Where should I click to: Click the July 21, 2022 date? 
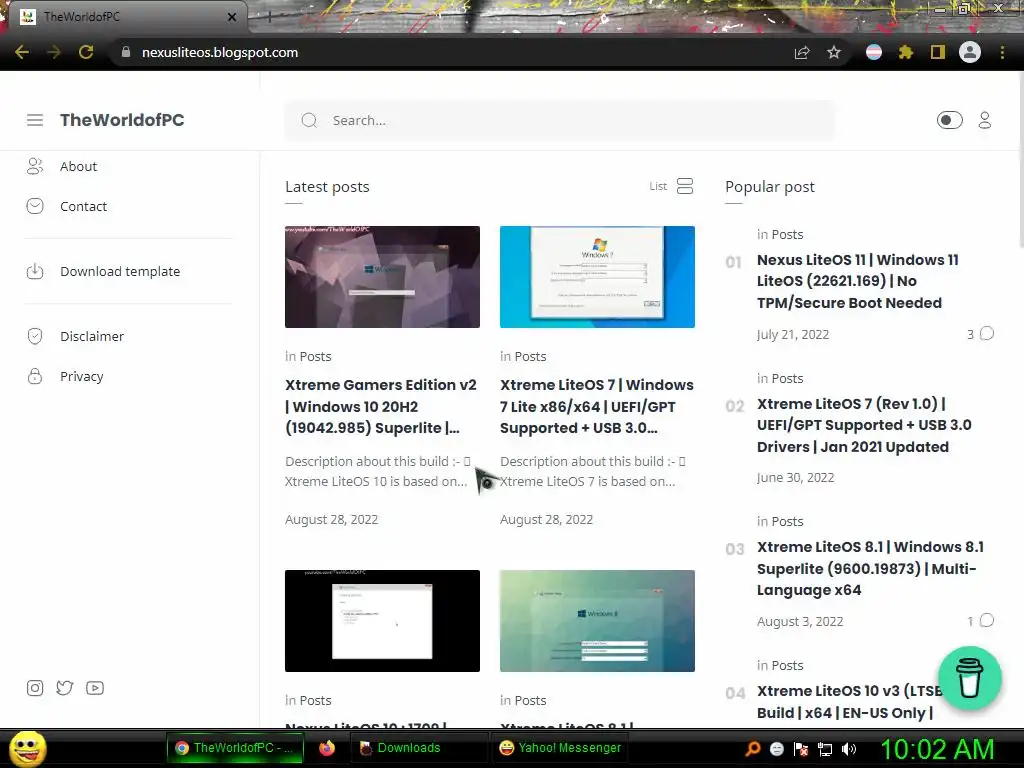point(793,334)
